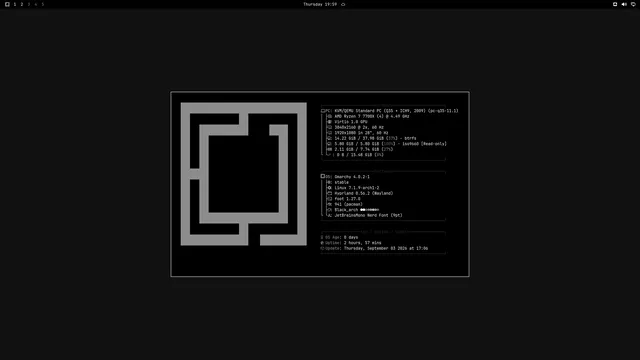Click the 'KVM/QEMU Standard PC' text line
The height and width of the screenshot is (360, 640).
(396, 111)
